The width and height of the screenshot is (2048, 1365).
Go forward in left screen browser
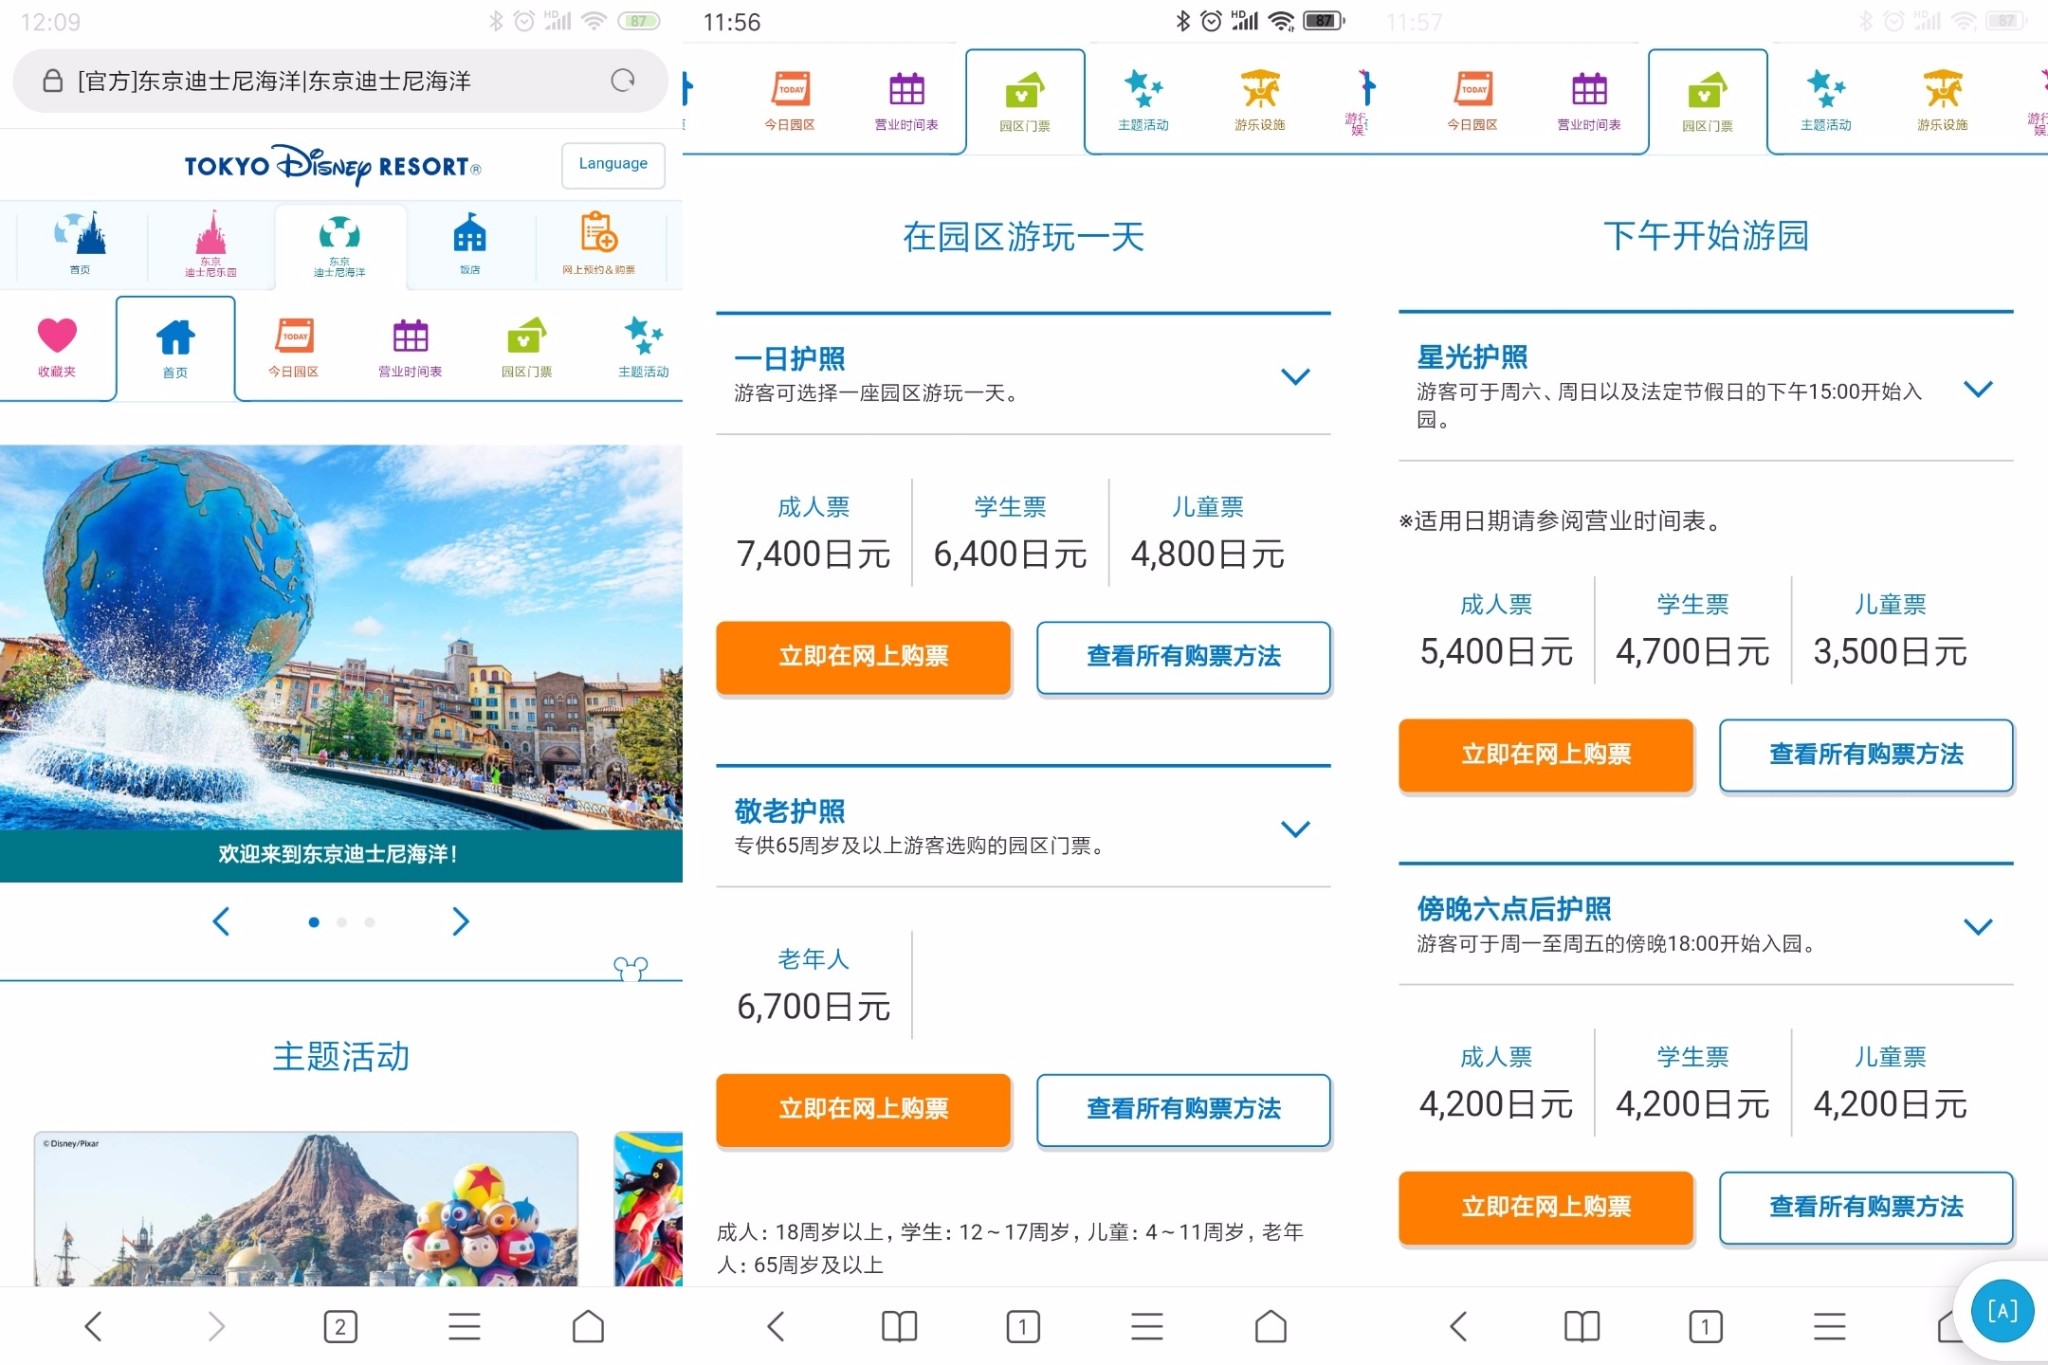tap(216, 1326)
